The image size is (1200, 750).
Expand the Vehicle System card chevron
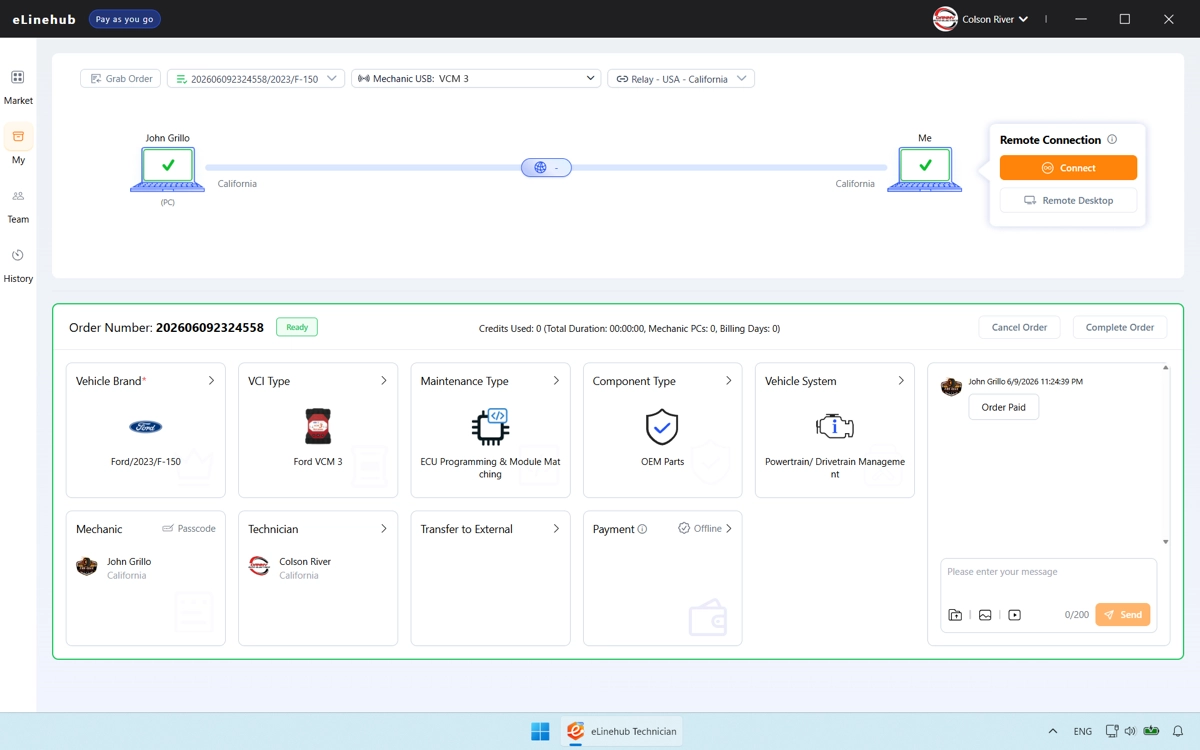[900, 381]
